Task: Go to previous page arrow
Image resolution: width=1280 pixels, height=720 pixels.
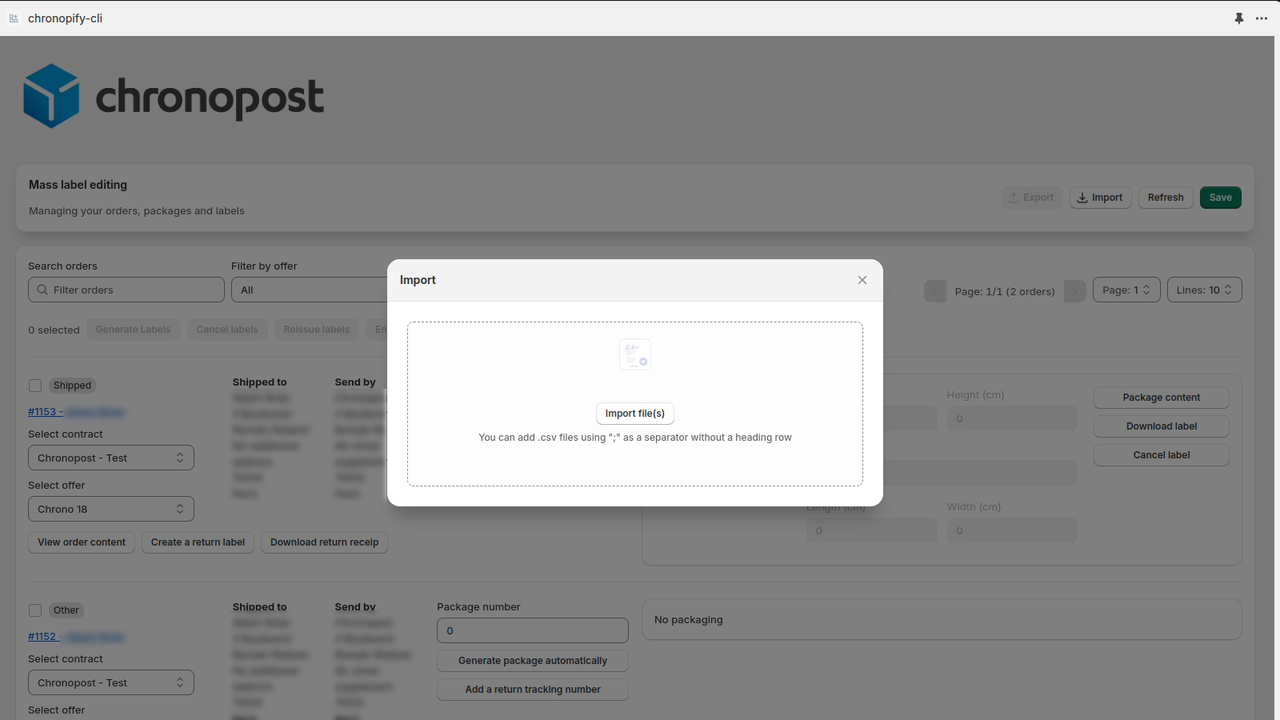Action: pos(935,291)
